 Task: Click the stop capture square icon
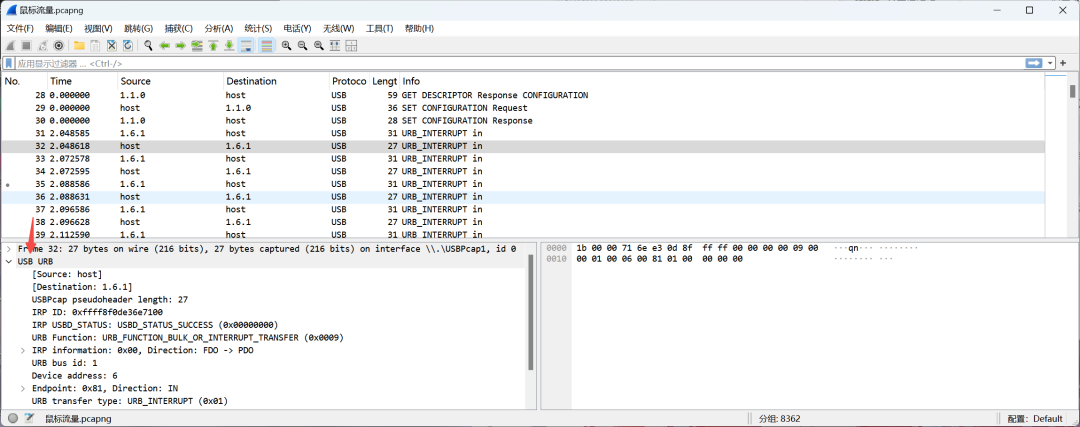tap(26, 45)
